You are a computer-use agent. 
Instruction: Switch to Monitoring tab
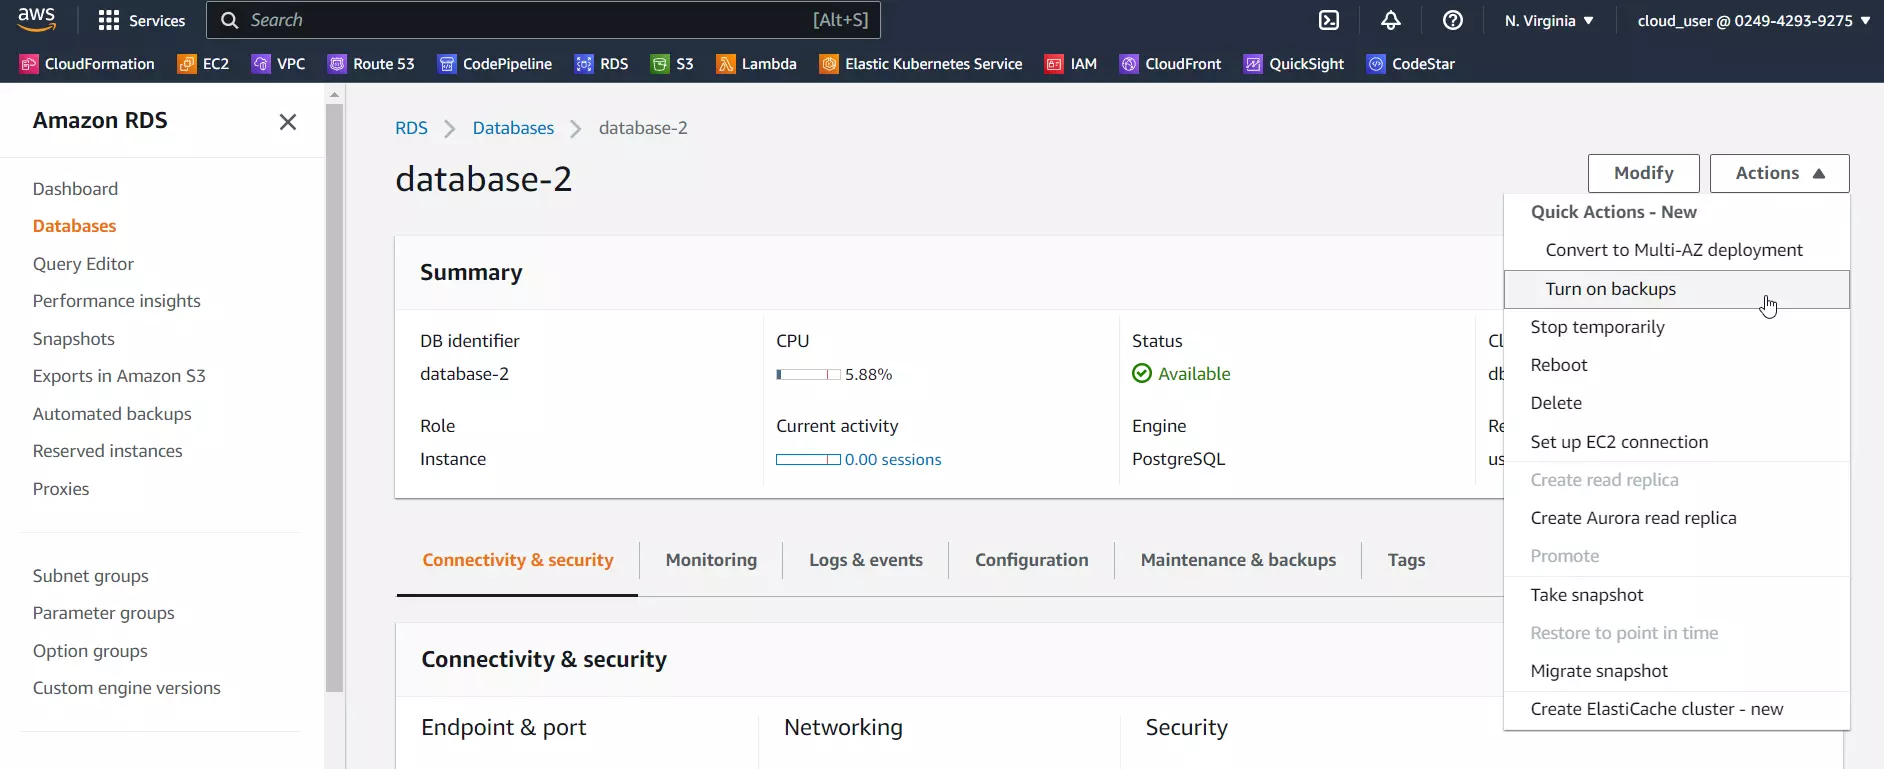coord(711,560)
